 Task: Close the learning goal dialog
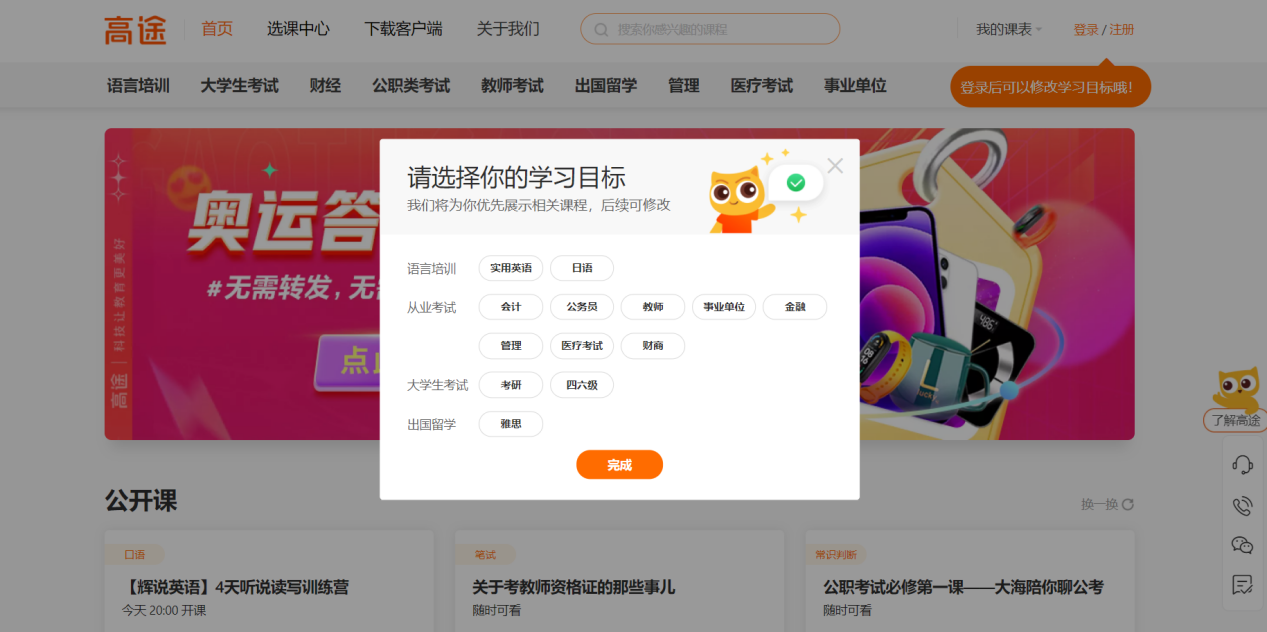pyautogui.click(x=835, y=166)
